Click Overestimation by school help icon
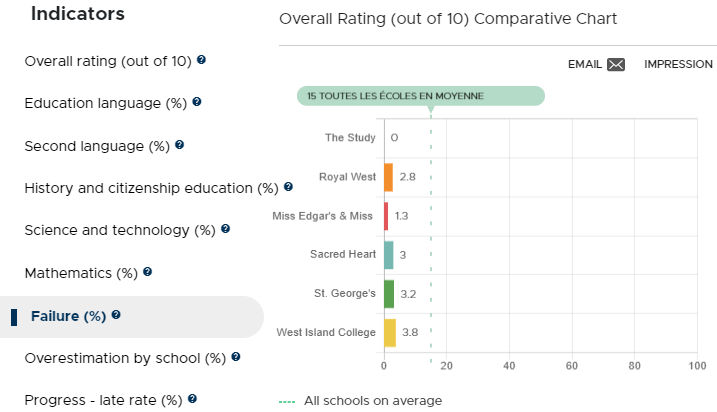The image size is (717, 412). (236, 357)
